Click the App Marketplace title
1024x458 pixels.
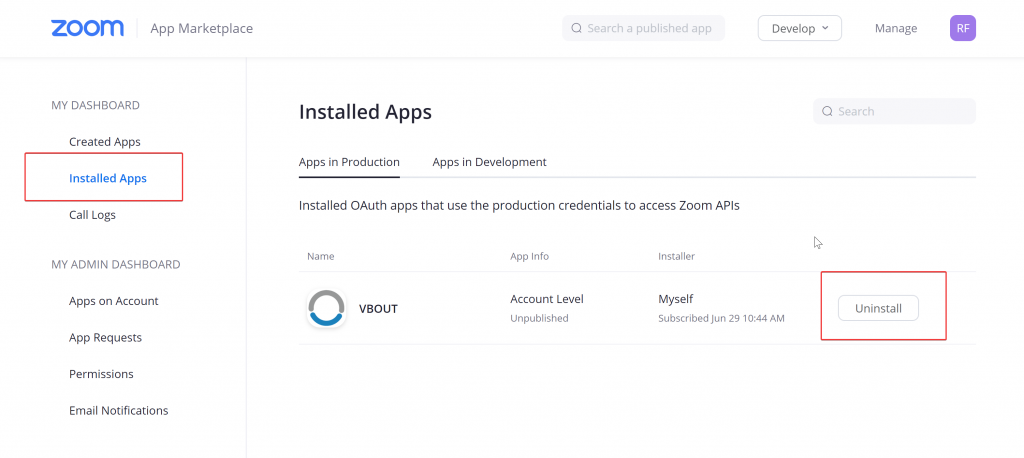tap(201, 29)
